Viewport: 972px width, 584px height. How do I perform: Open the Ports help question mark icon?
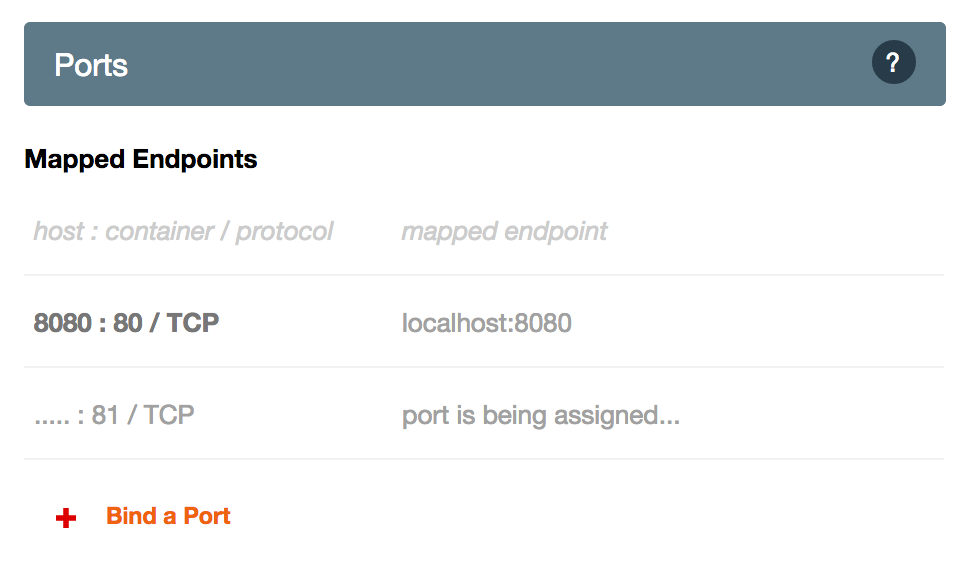point(893,62)
